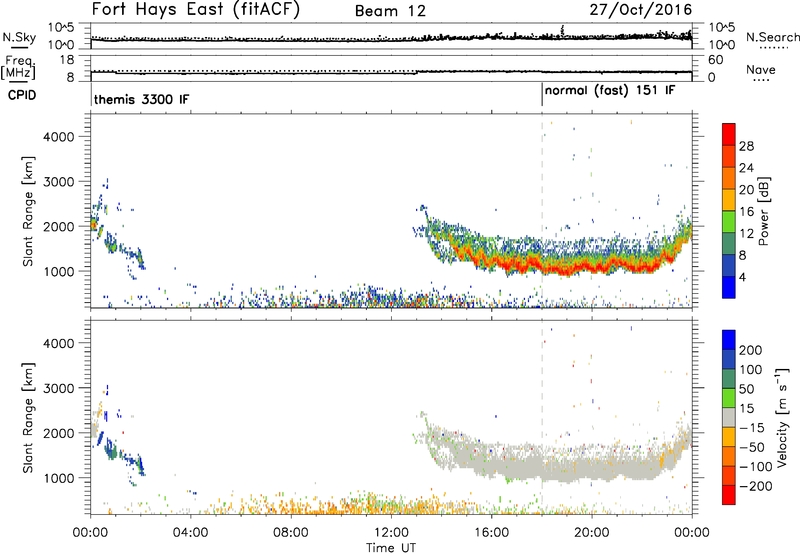Click the blue bottom of power colorbar

(729, 287)
